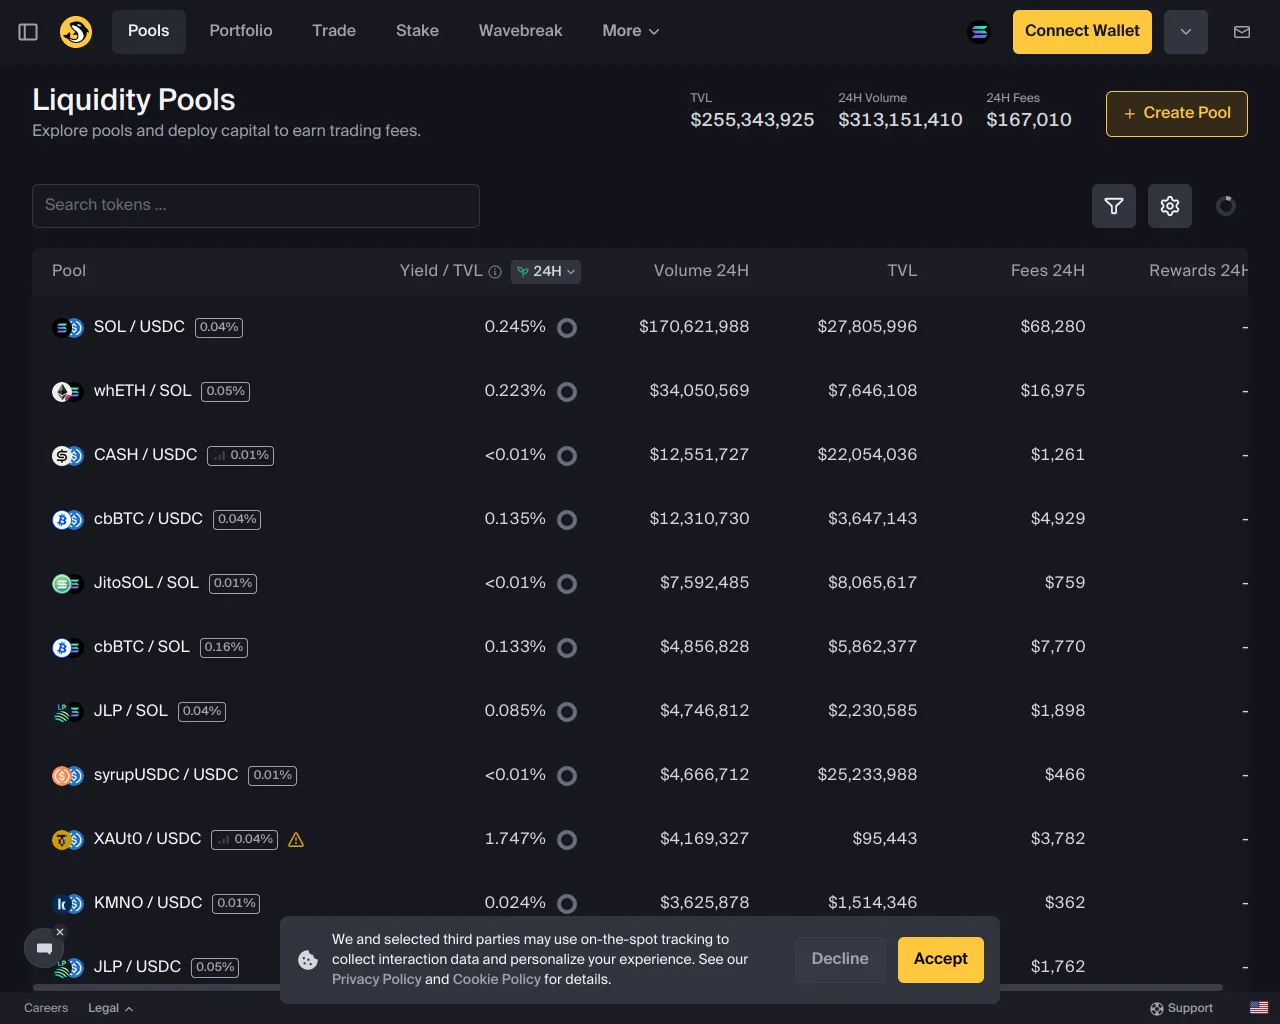
Task: Dismiss the chat widget with its X
Action: click(x=60, y=932)
